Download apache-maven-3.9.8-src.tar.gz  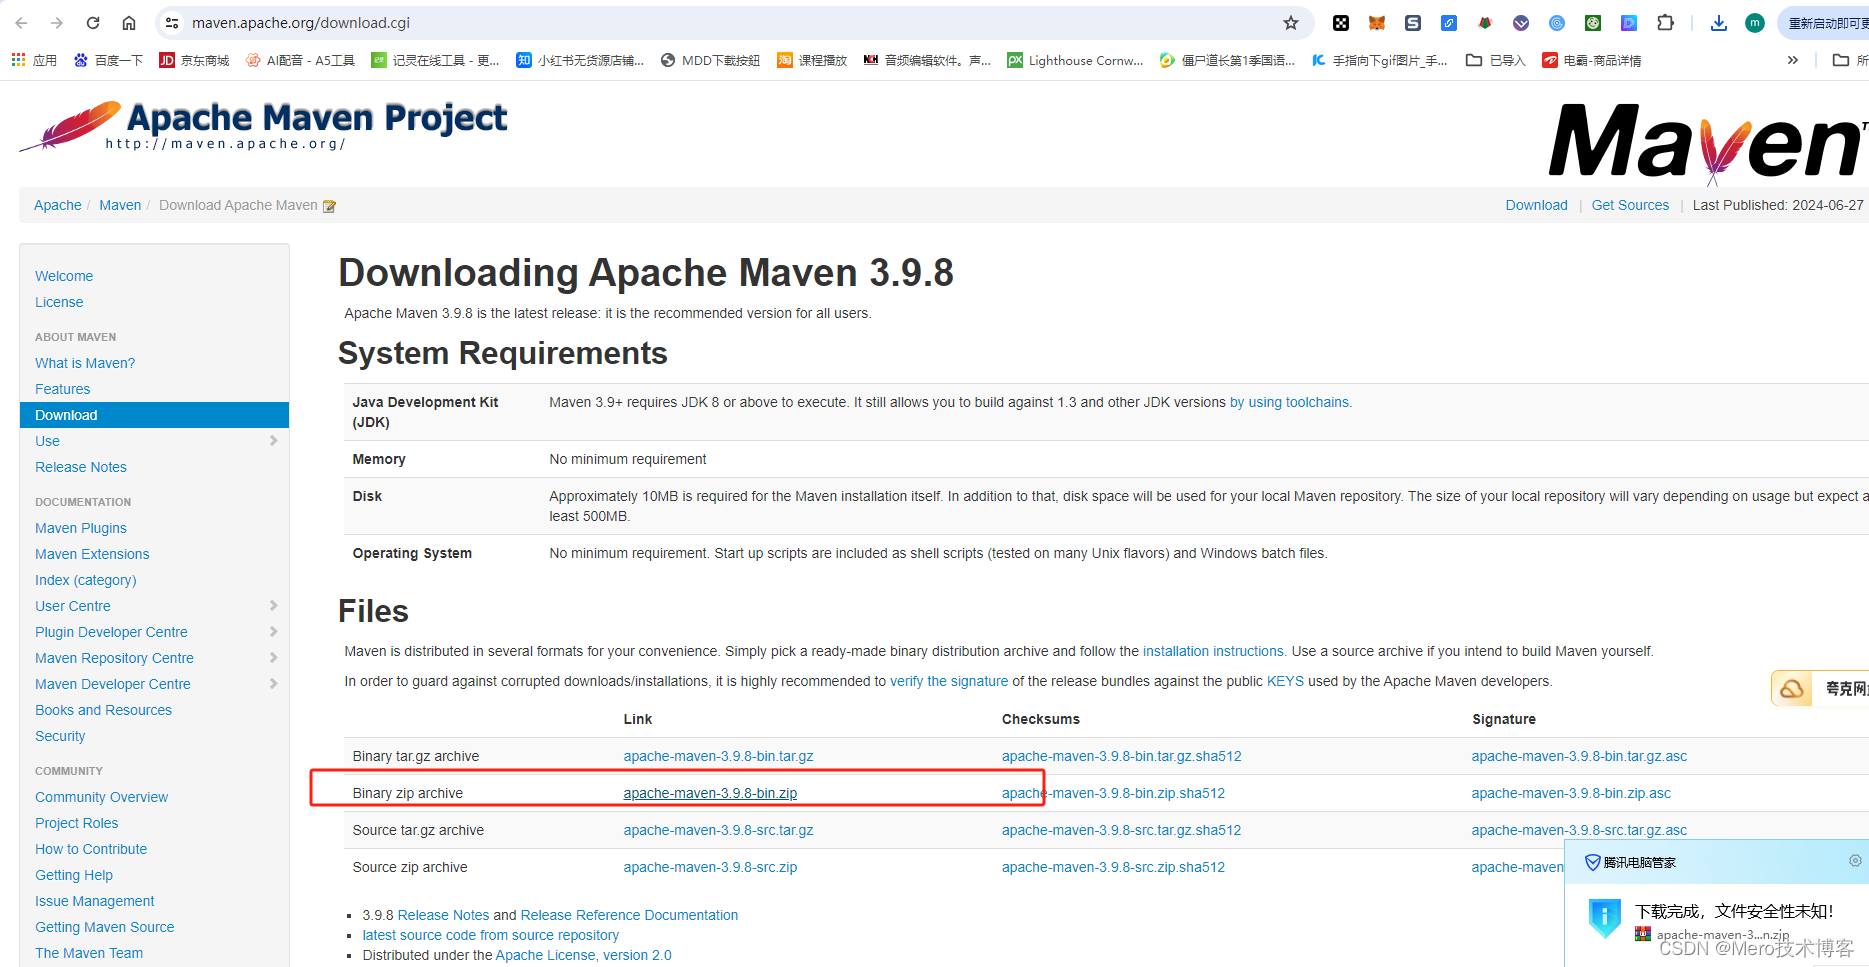pyautogui.click(x=718, y=830)
